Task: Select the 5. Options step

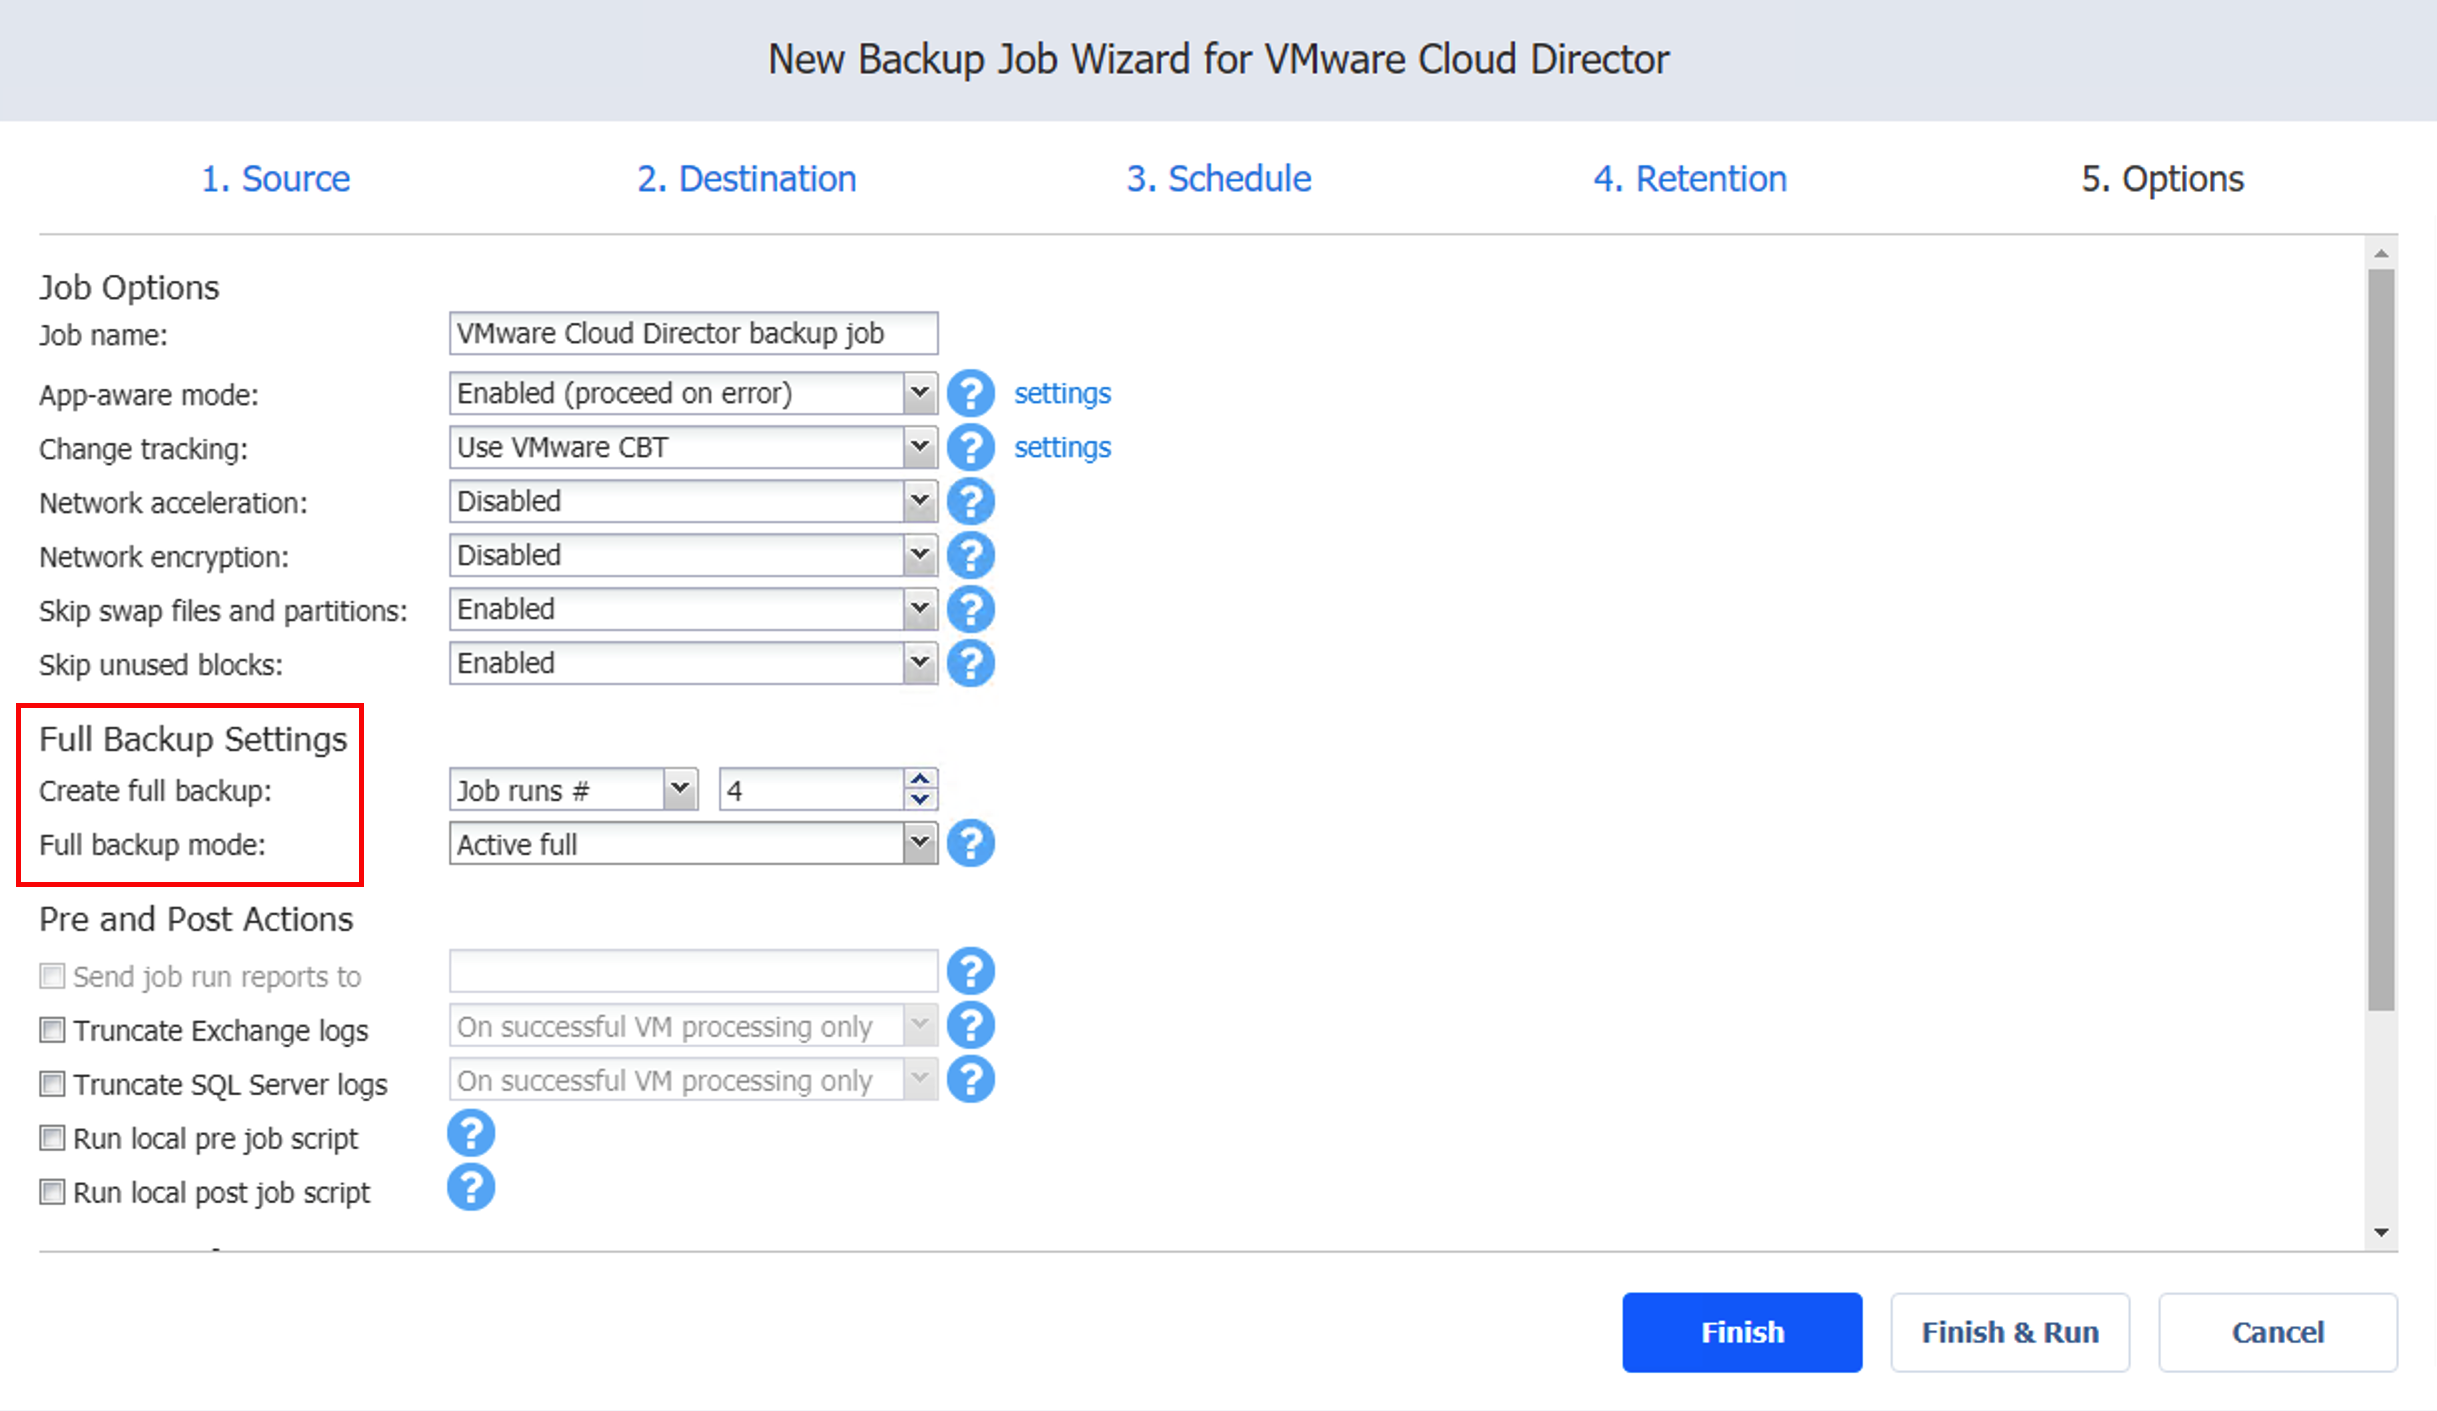Action: coord(2162,179)
